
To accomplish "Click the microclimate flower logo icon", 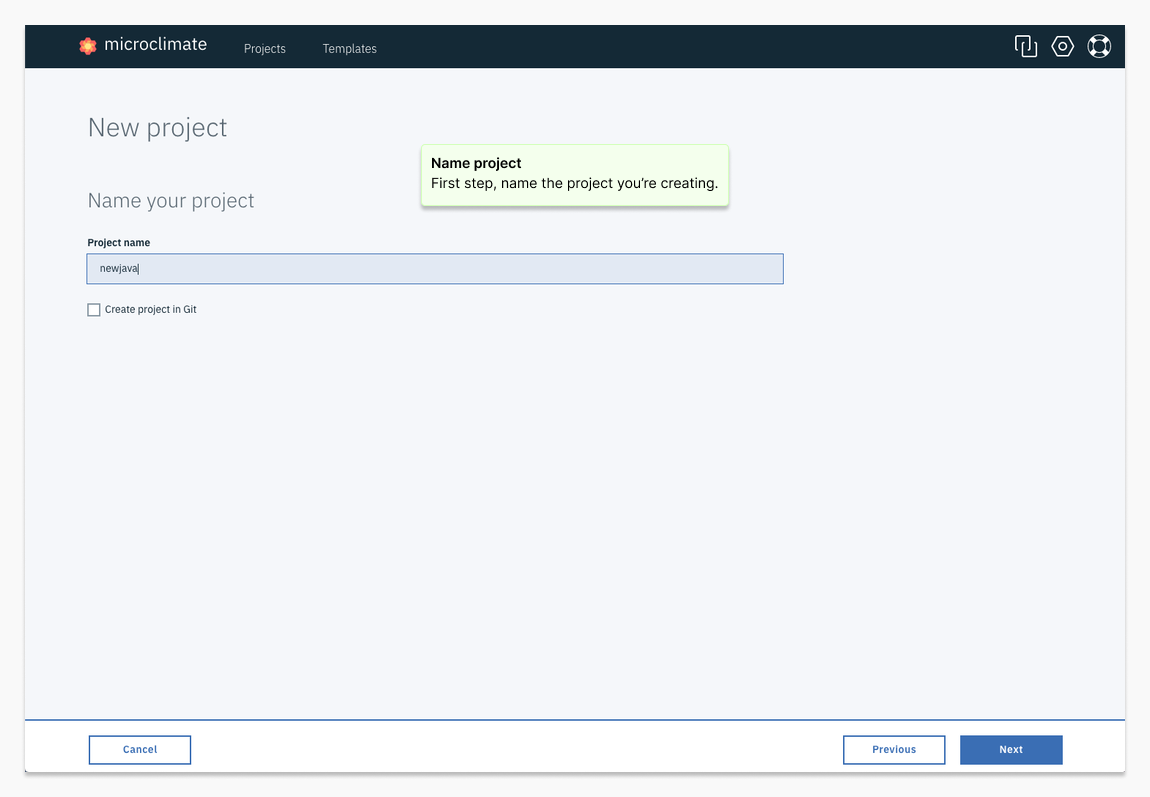I will [88, 45].
